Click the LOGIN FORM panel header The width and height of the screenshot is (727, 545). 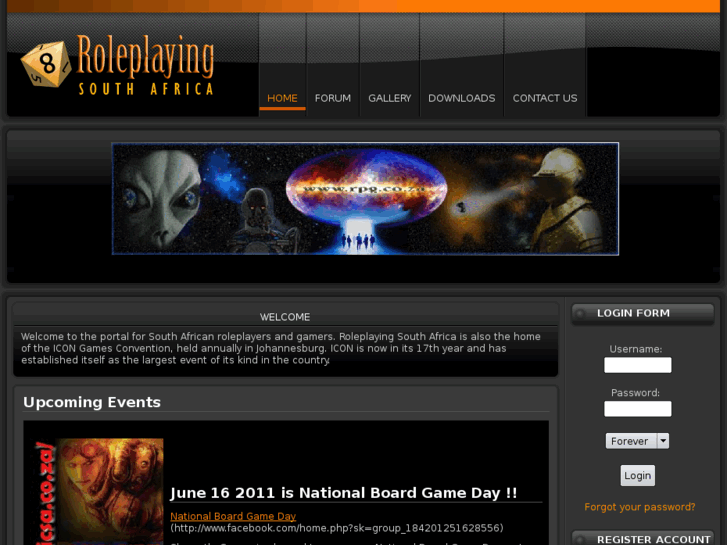click(x=642, y=314)
